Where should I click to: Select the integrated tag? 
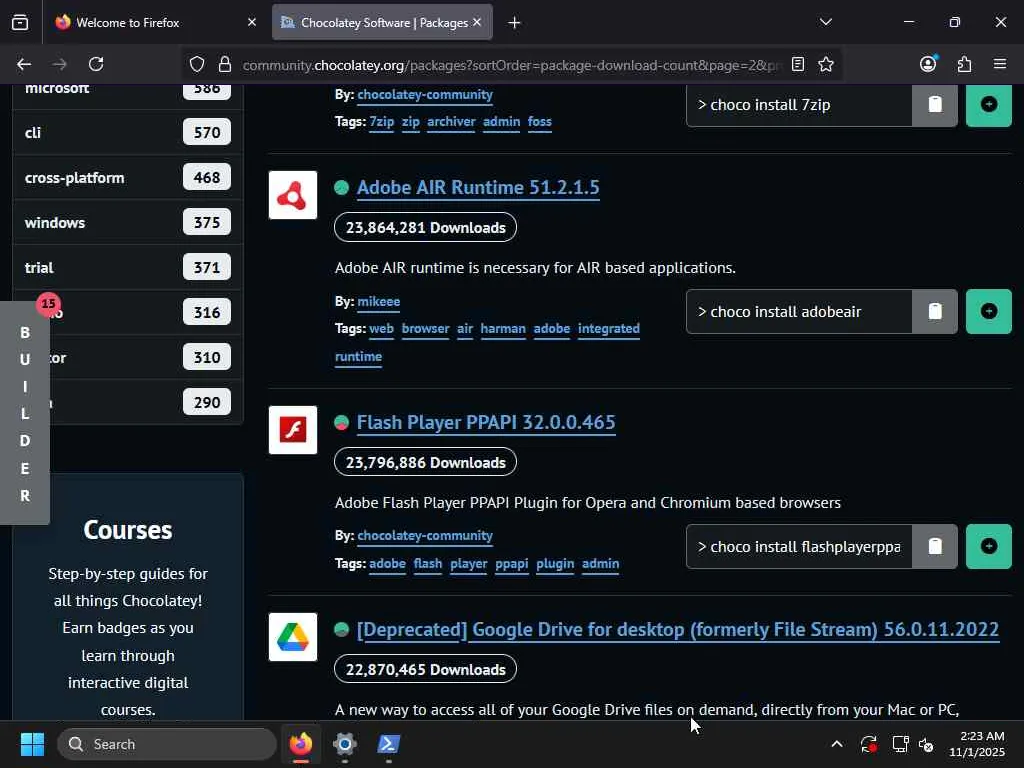pyautogui.click(x=609, y=329)
